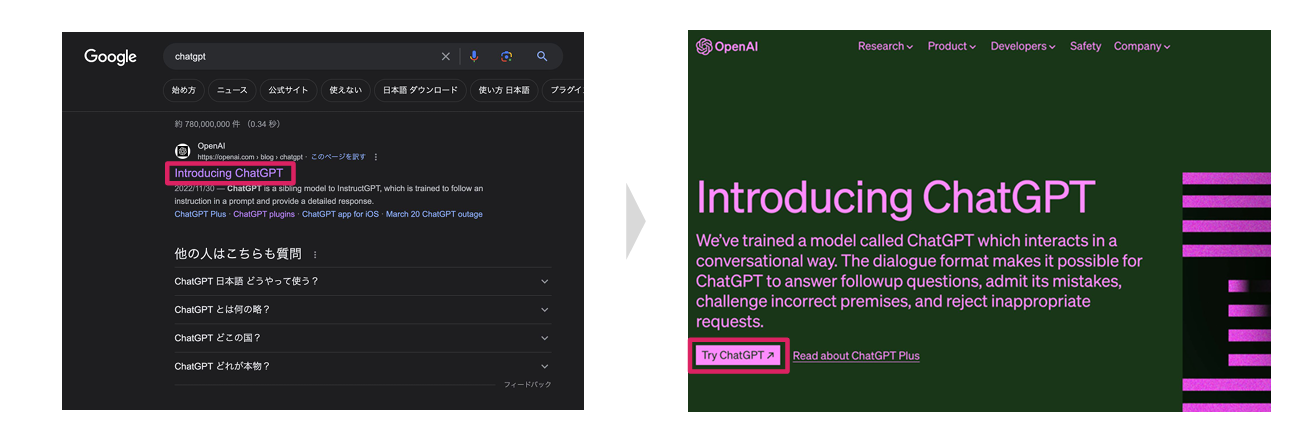Click the Google logo
Screen dimensions: 1312x433
[x=110, y=57]
